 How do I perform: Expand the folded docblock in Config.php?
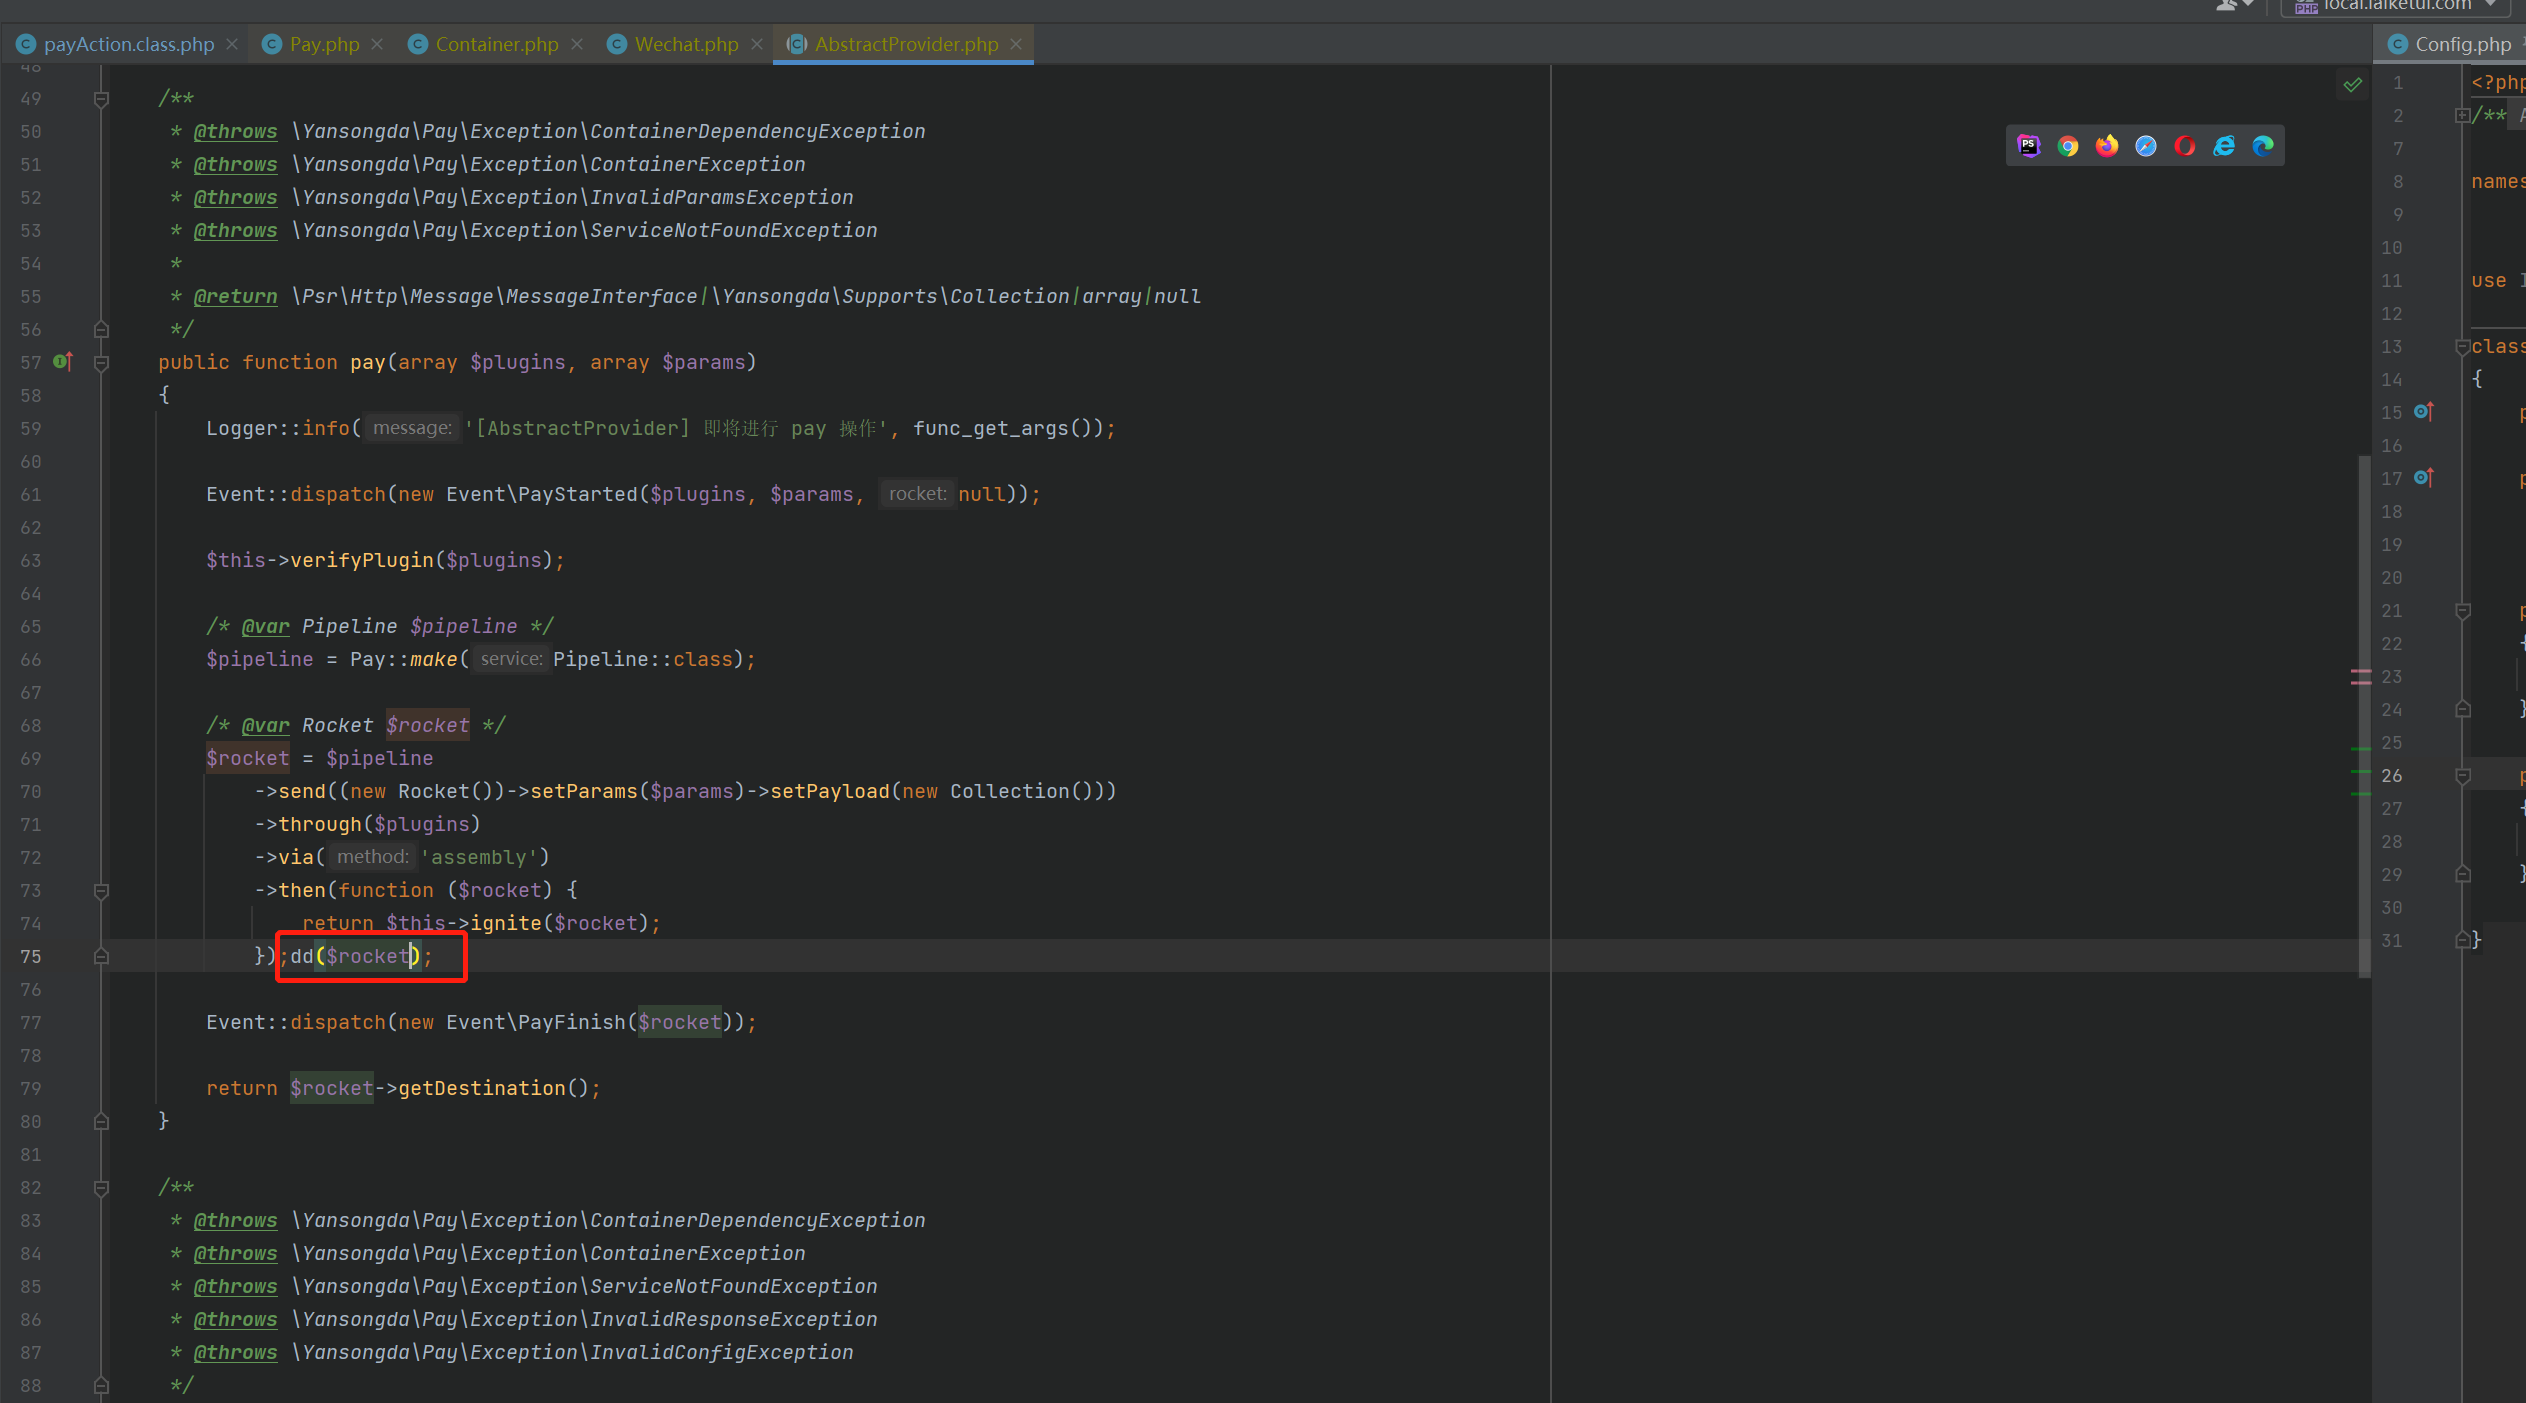tap(2462, 116)
